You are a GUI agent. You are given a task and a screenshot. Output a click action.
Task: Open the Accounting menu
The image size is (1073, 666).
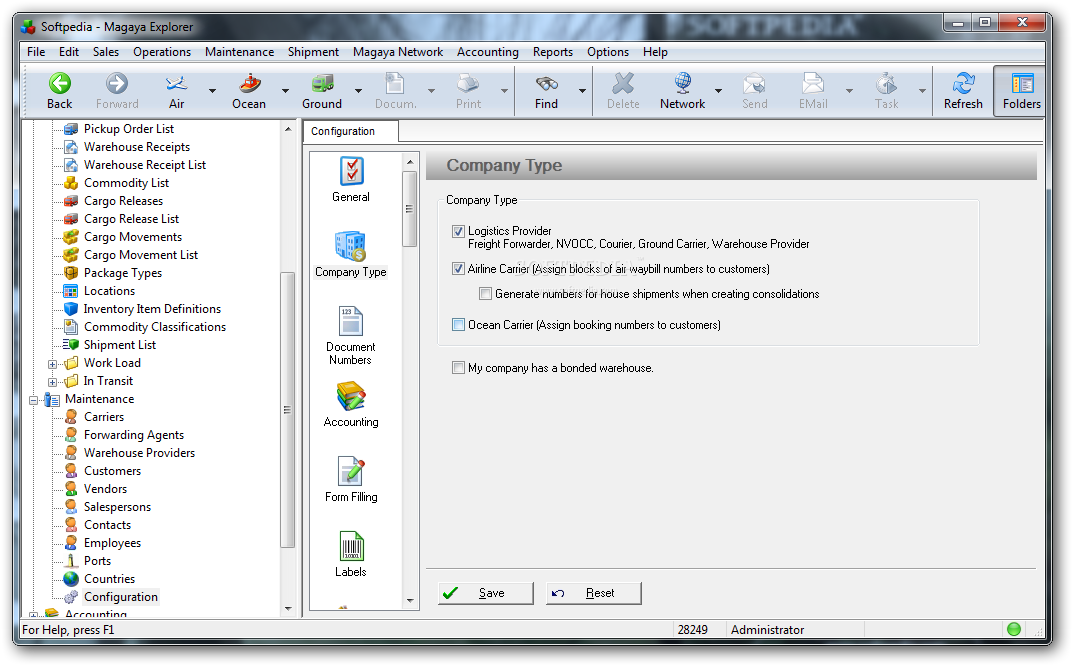coord(488,52)
